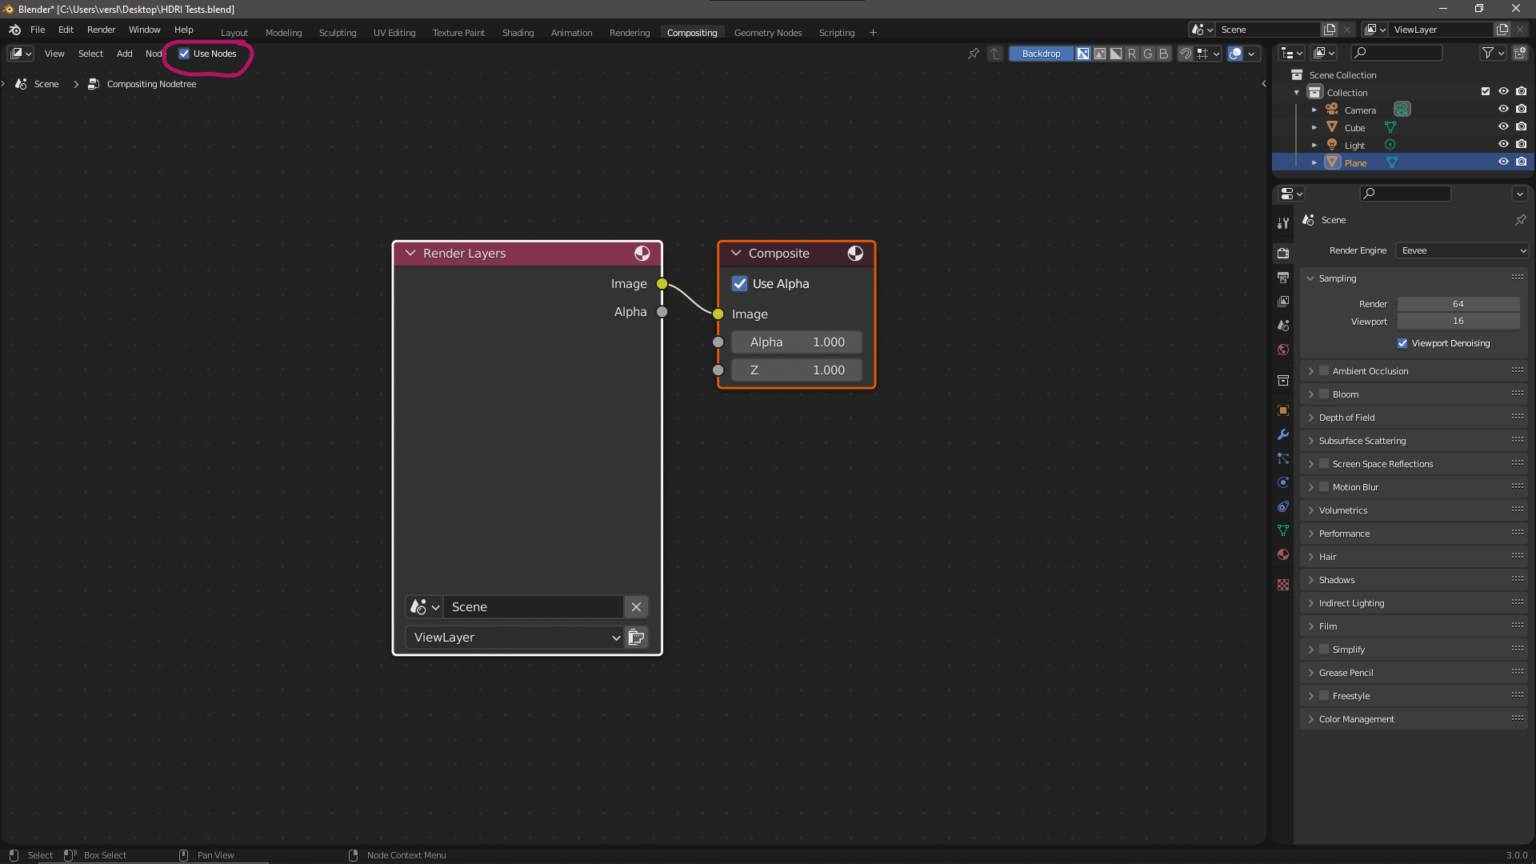Open the Output properties tab icon
Screen dimensions: 1536x864
pyautogui.click(x=1283, y=277)
